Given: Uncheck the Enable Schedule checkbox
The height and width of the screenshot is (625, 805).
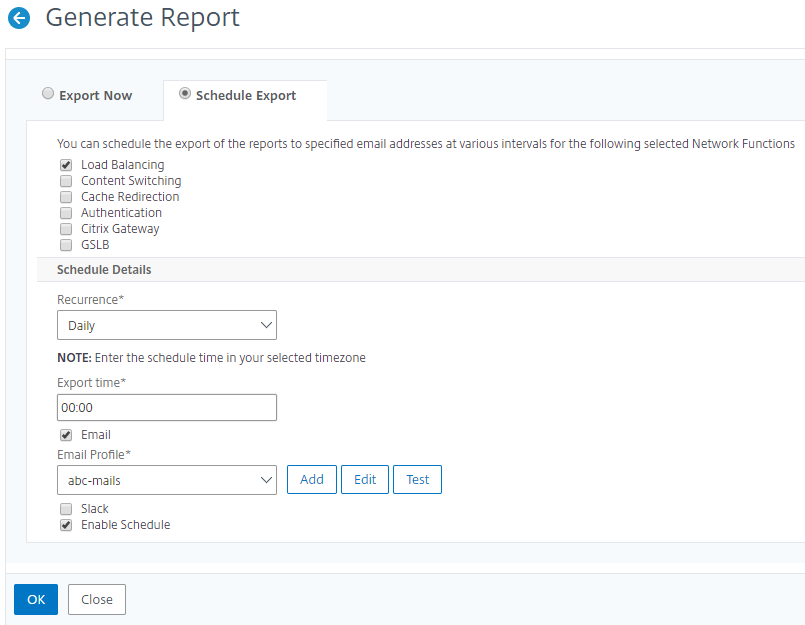Looking at the screenshot, I should (66, 525).
